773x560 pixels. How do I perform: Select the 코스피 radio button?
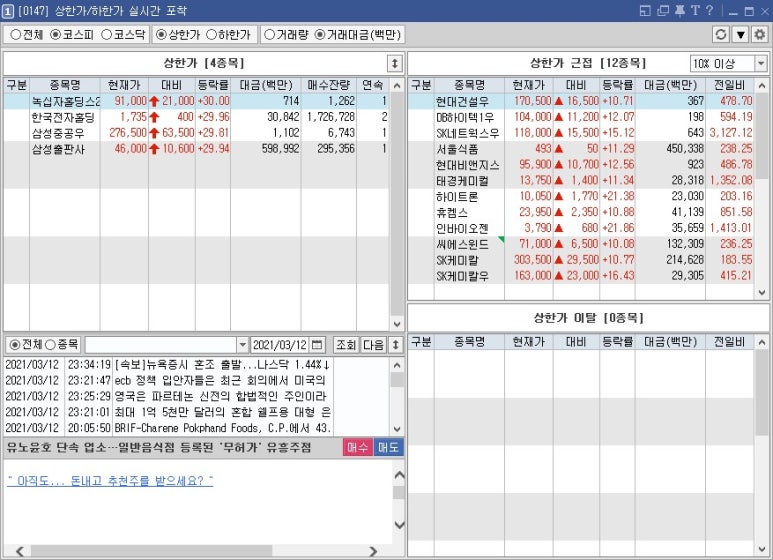(x=56, y=35)
